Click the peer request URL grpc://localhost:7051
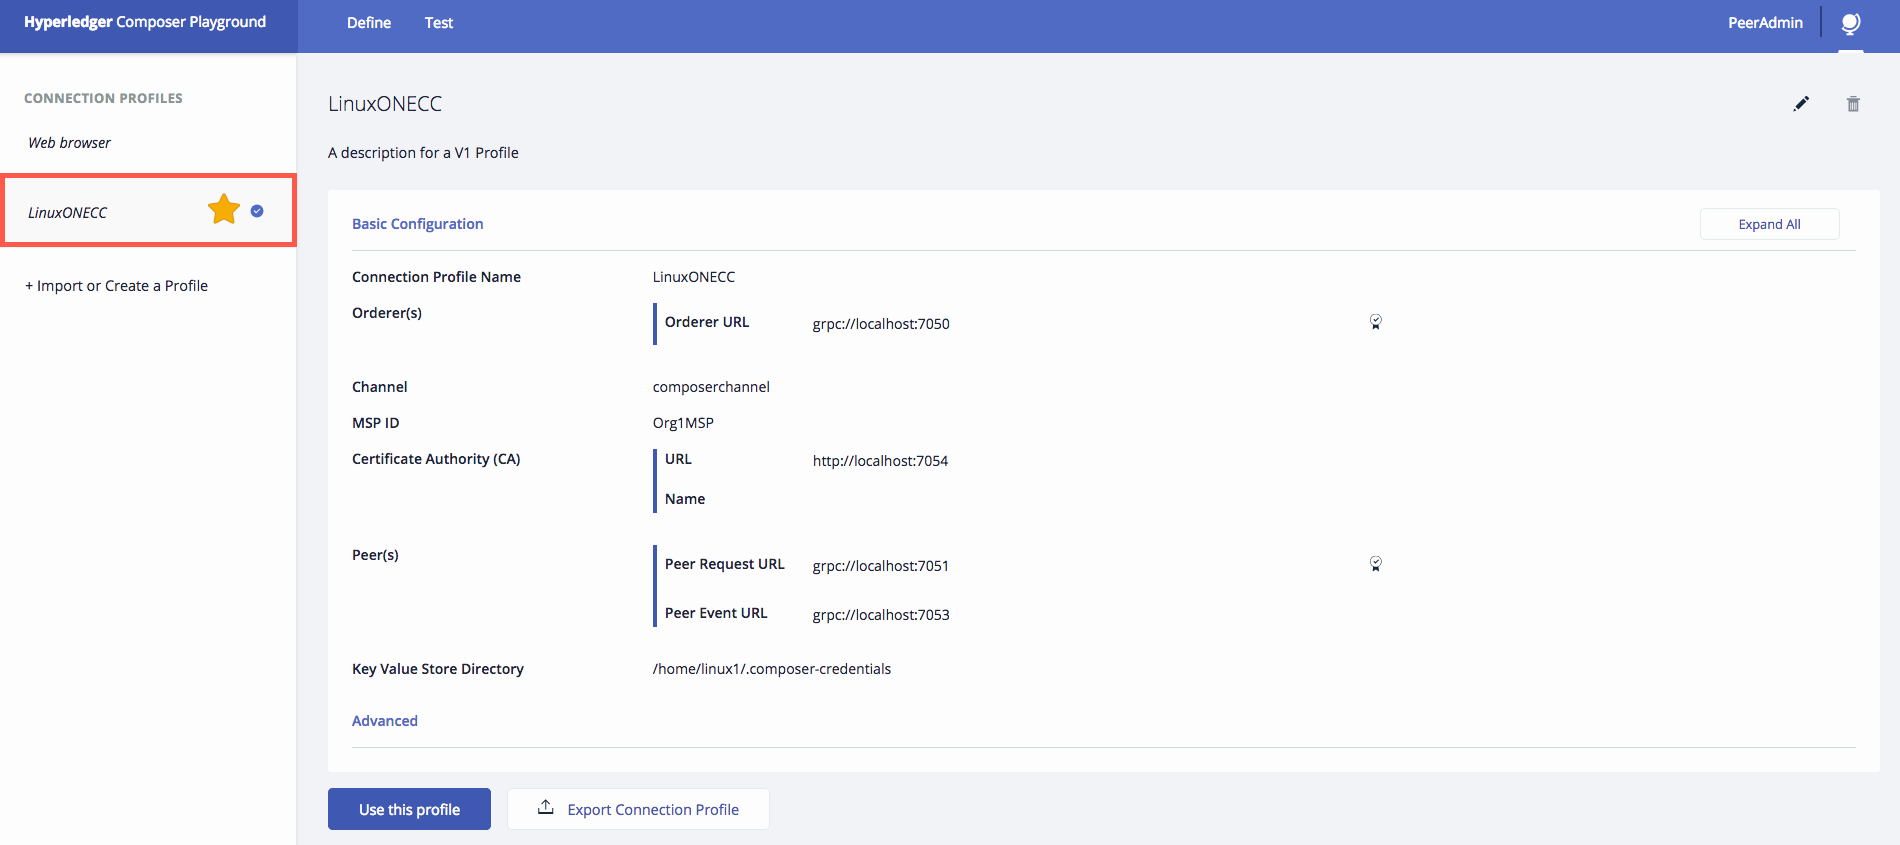This screenshot has height=845, width=1900. 881,566
